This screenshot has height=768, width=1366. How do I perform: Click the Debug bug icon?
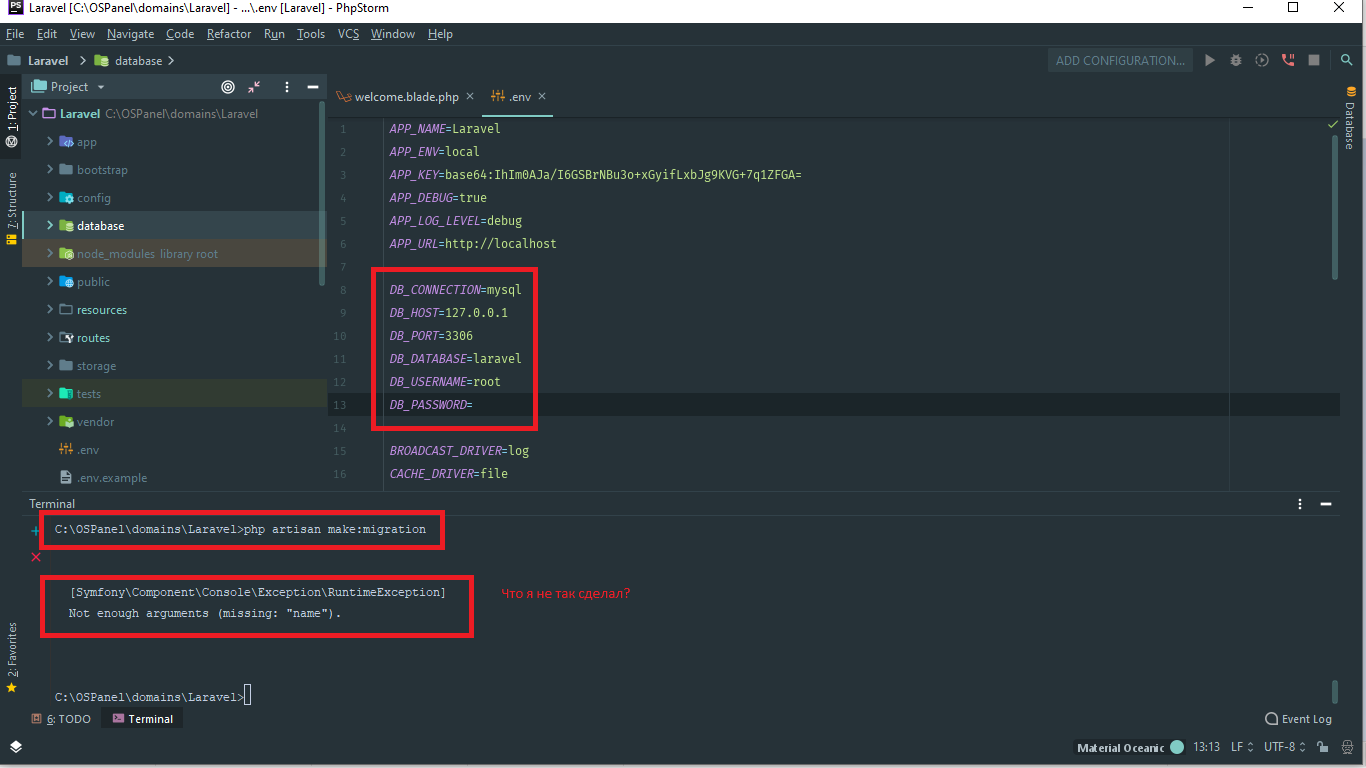coord(1236,60)
